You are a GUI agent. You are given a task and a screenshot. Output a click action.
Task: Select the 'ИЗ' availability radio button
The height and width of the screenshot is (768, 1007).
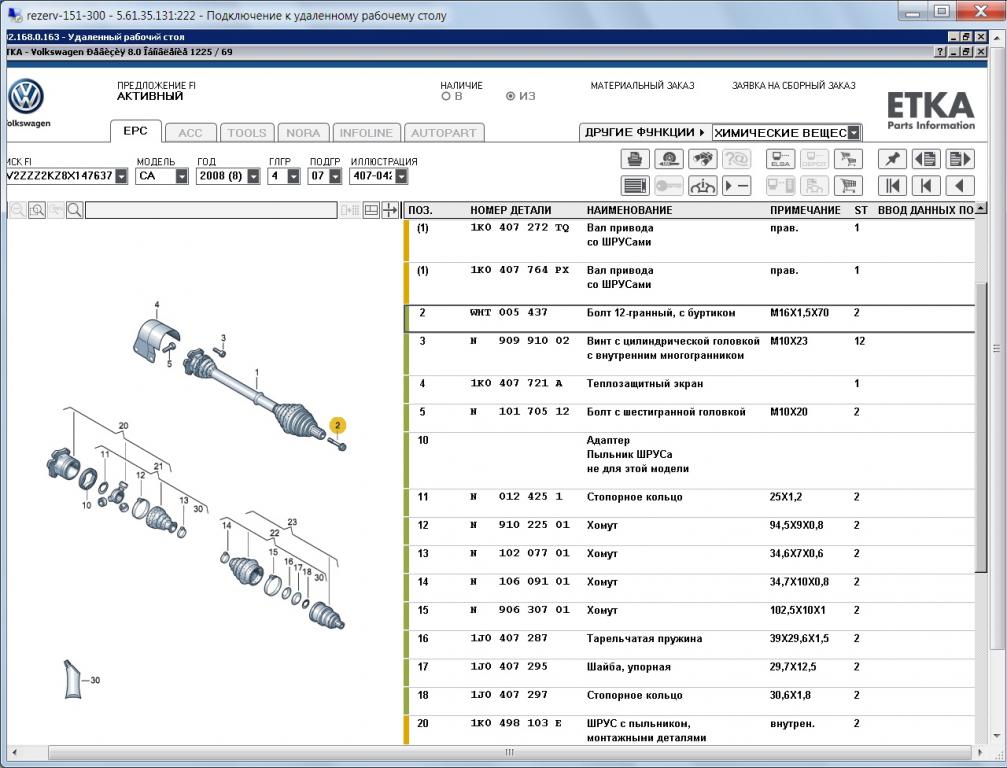coord(511,96)
